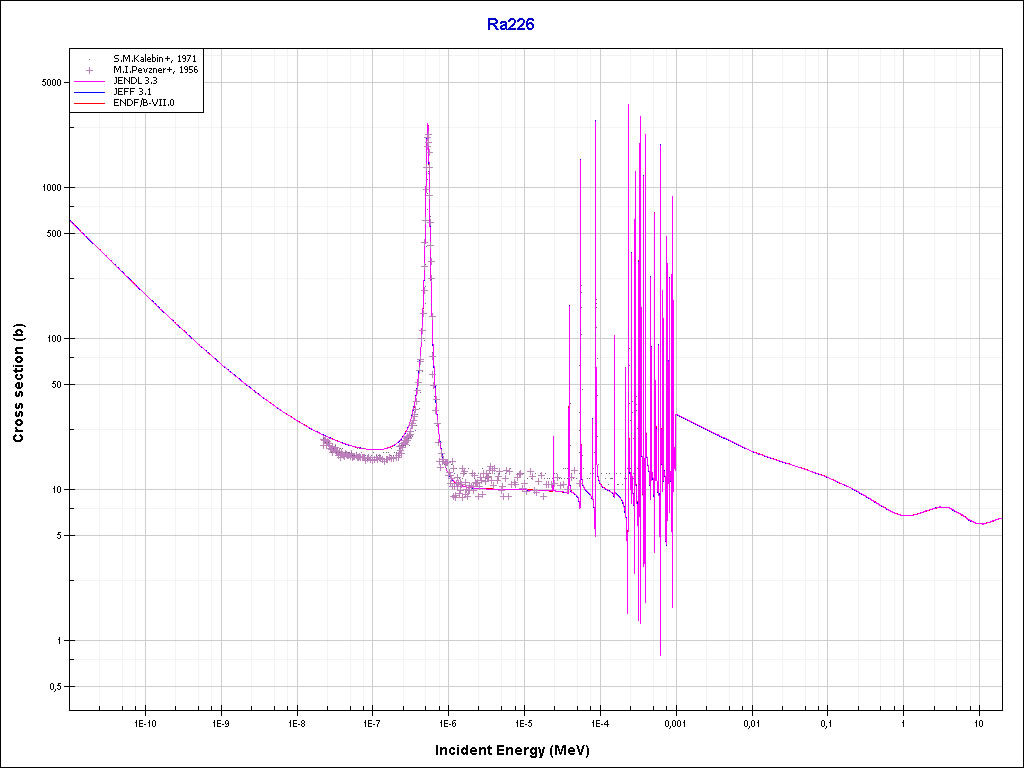Select the M.I.Pevzner+, 1956 legend entry
Screen dimensions: 1024x768
(155, 70)
